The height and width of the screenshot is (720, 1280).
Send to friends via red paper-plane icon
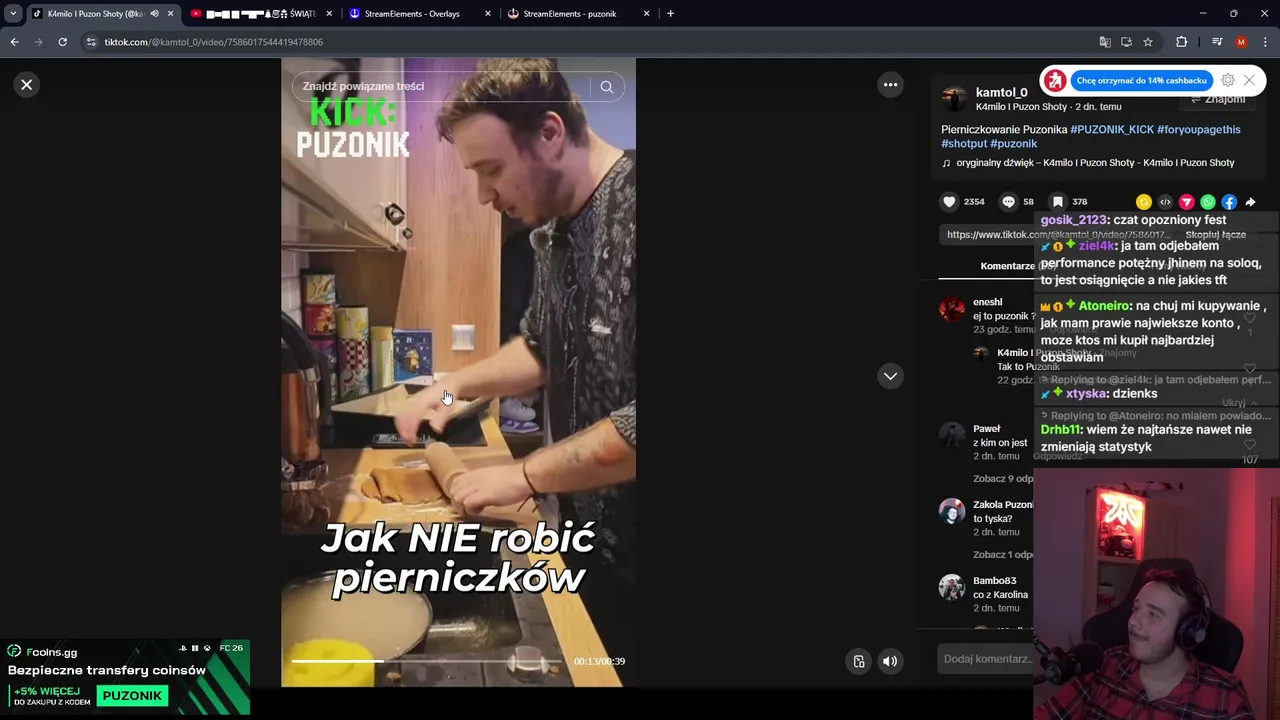point(1186,202)
